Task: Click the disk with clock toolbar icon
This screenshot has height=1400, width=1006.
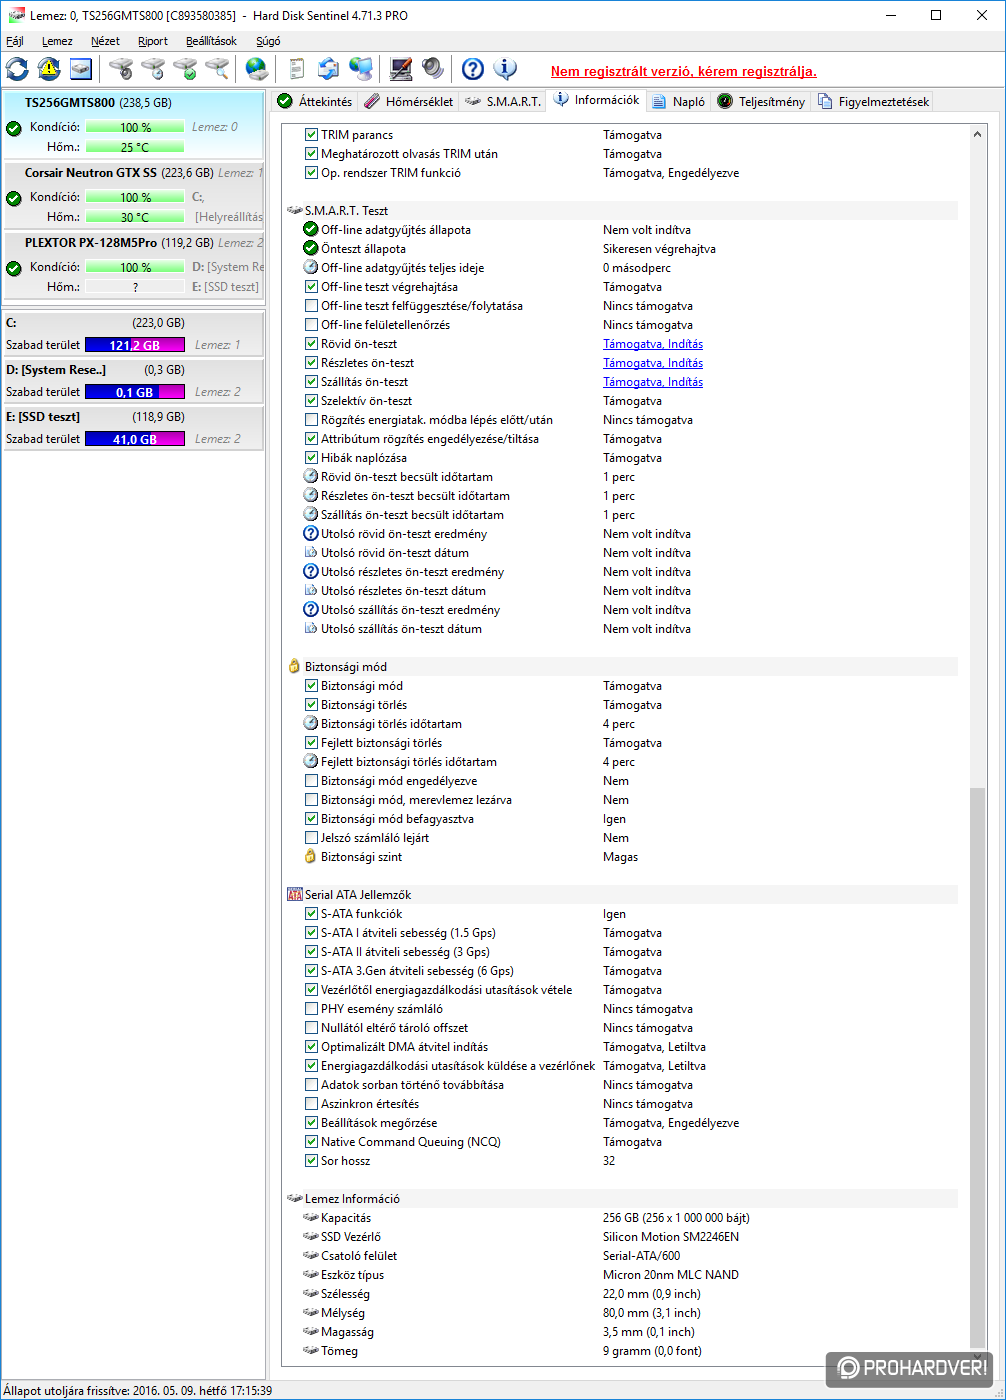Action: pos(153,69)
